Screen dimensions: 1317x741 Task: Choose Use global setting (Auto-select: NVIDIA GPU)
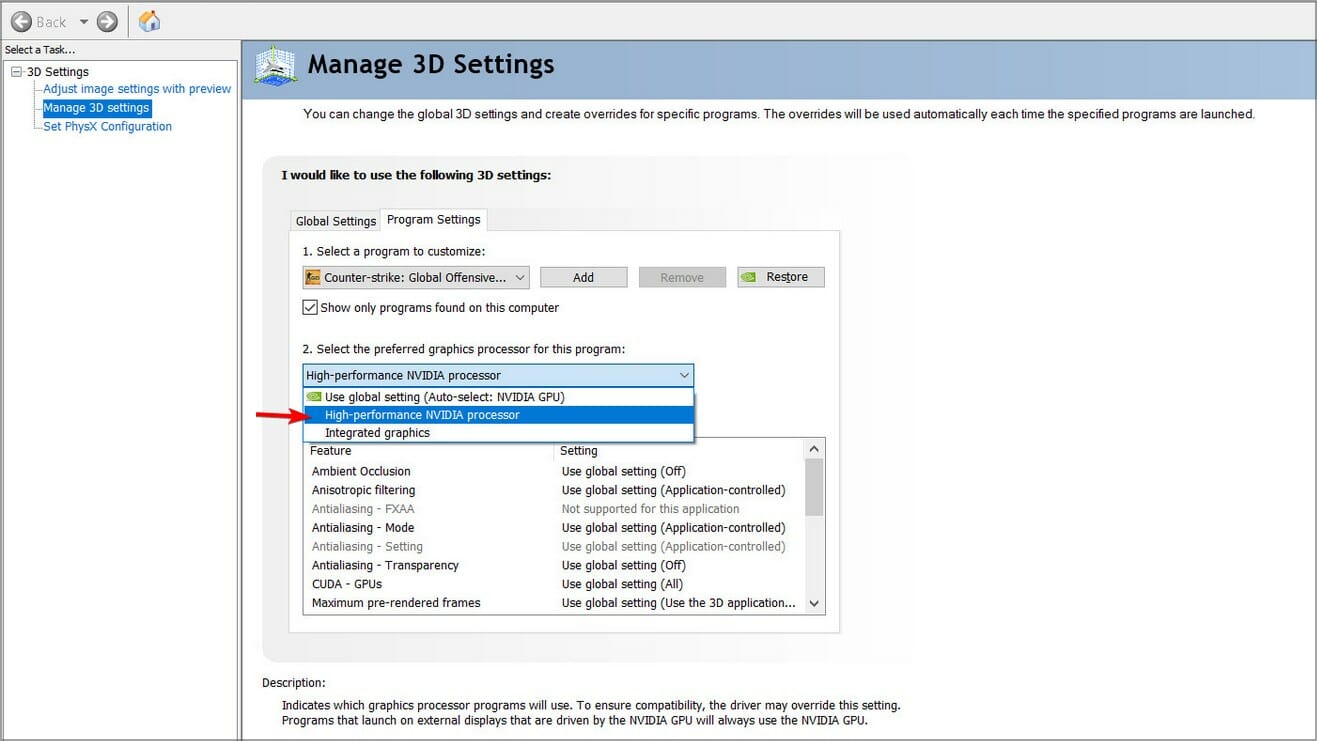tap(498, 397)
